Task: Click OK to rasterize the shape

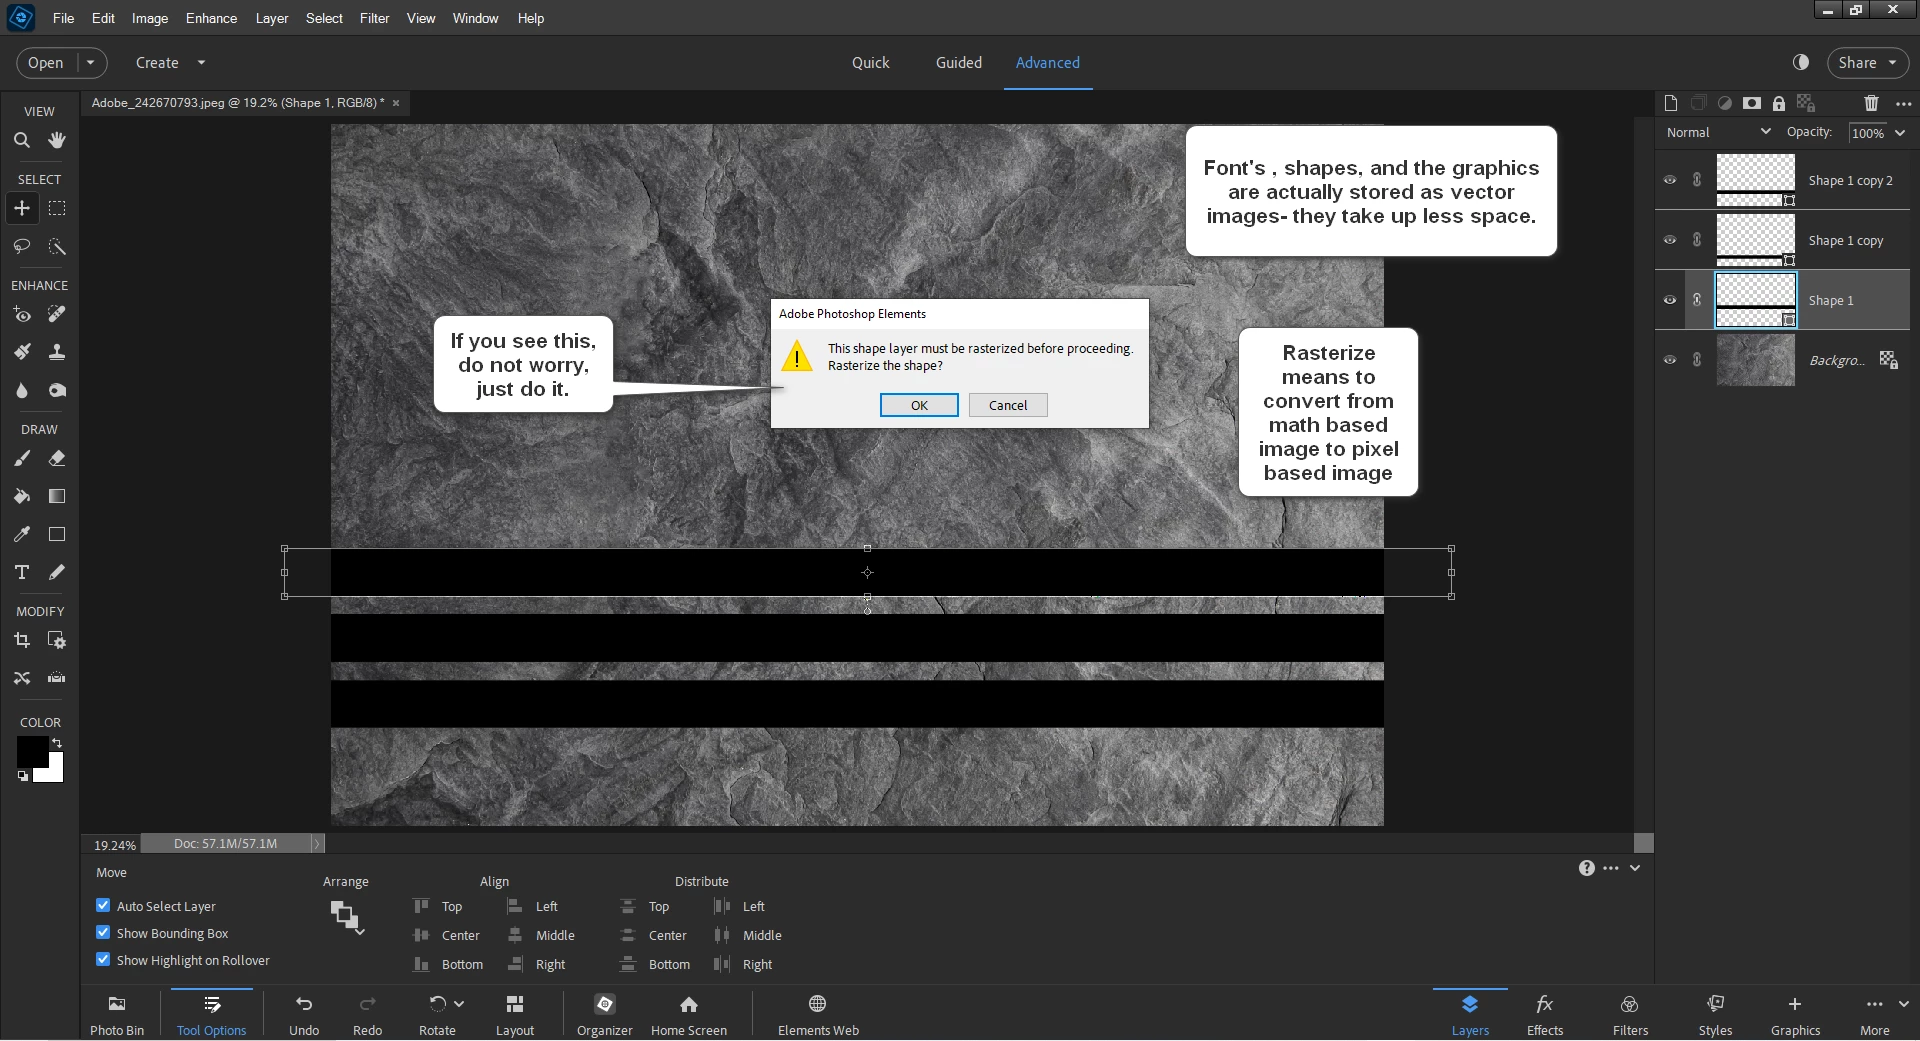Action: point(919,405)
